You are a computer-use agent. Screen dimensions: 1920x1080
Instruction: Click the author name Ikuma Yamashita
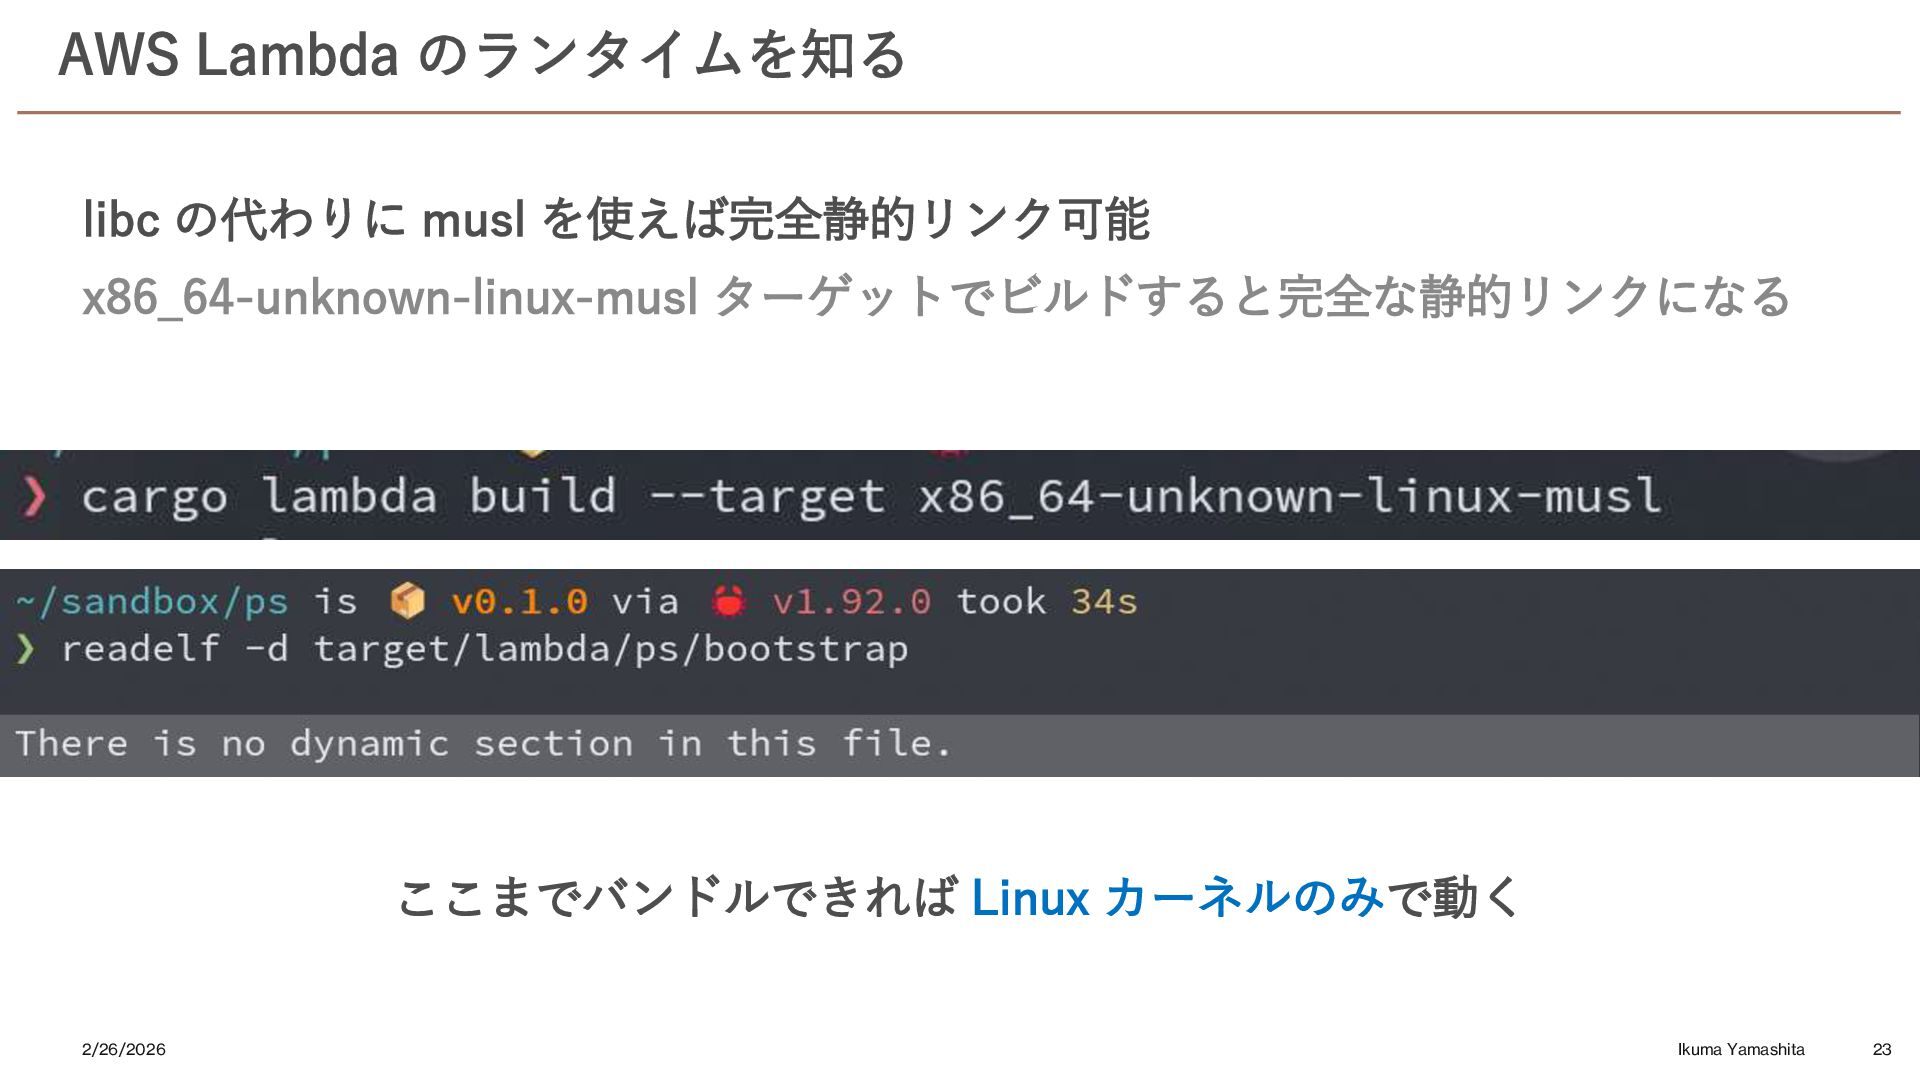click(1741, 1049)
